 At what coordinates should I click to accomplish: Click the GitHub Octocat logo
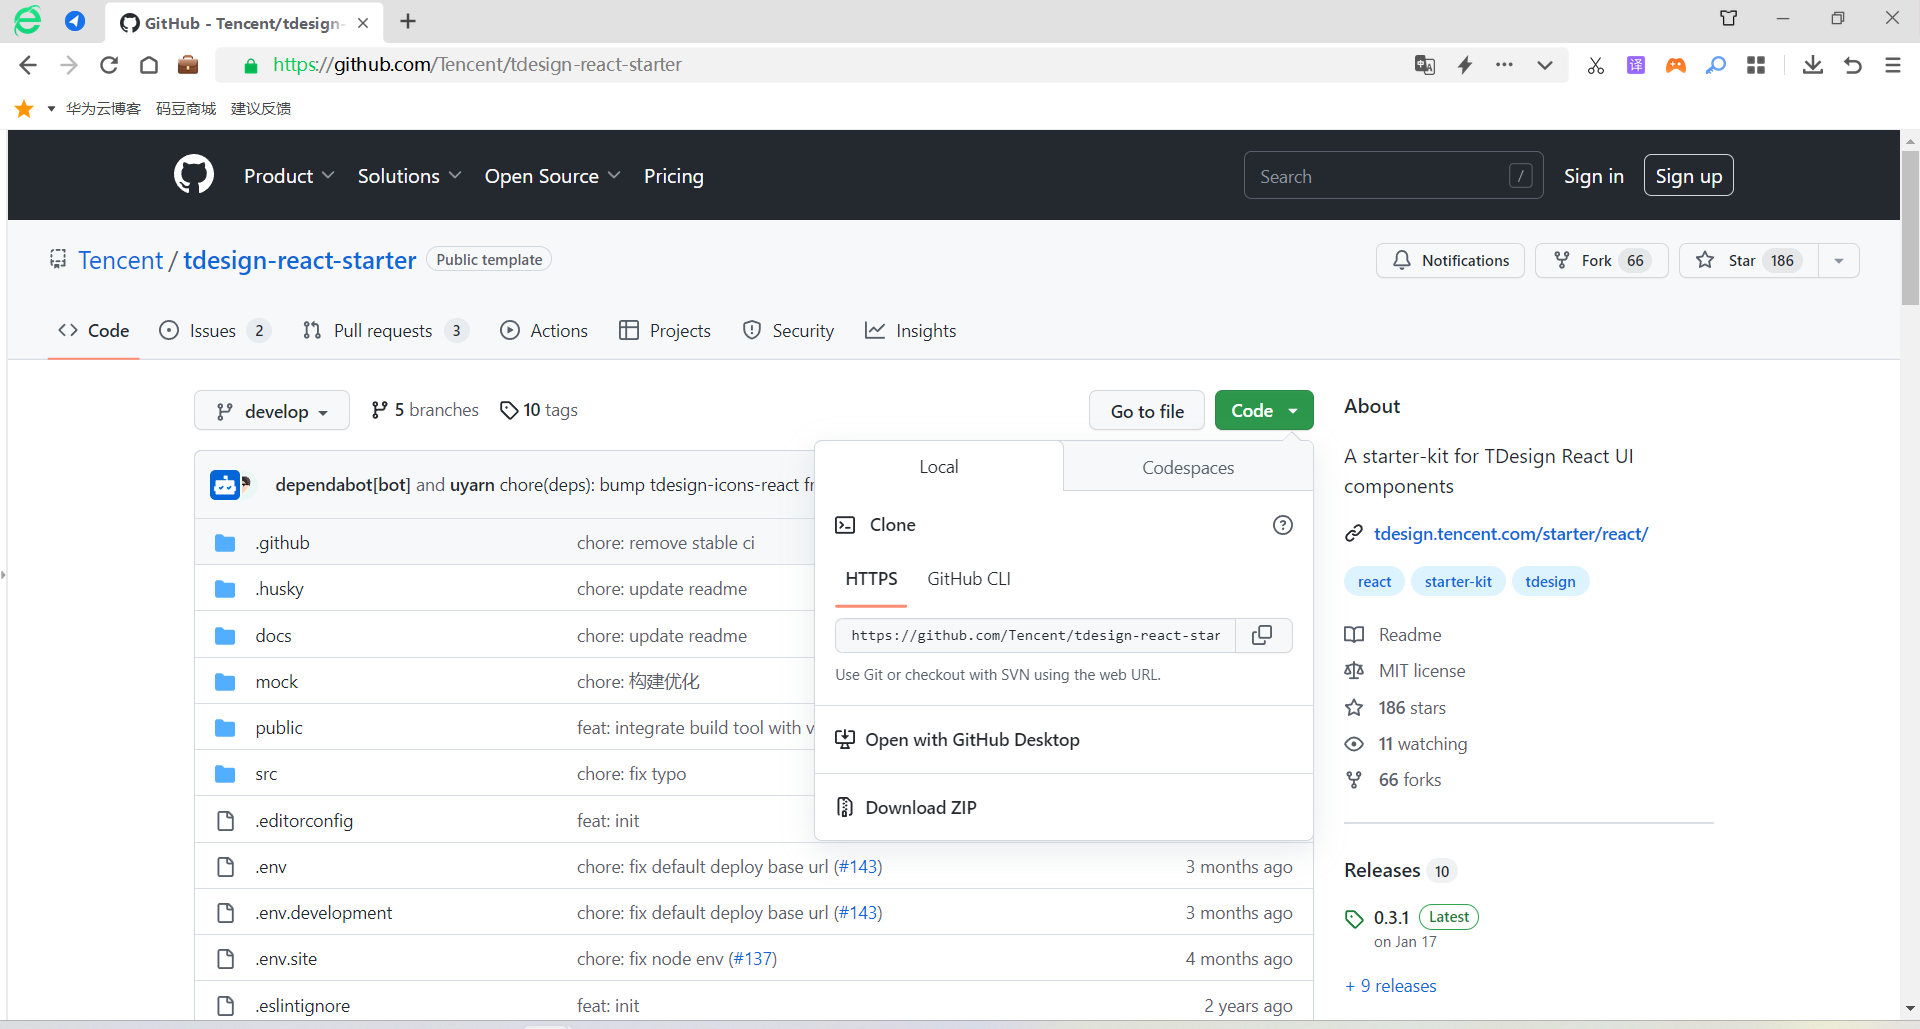pyautogui.click(x=194, y=175)
